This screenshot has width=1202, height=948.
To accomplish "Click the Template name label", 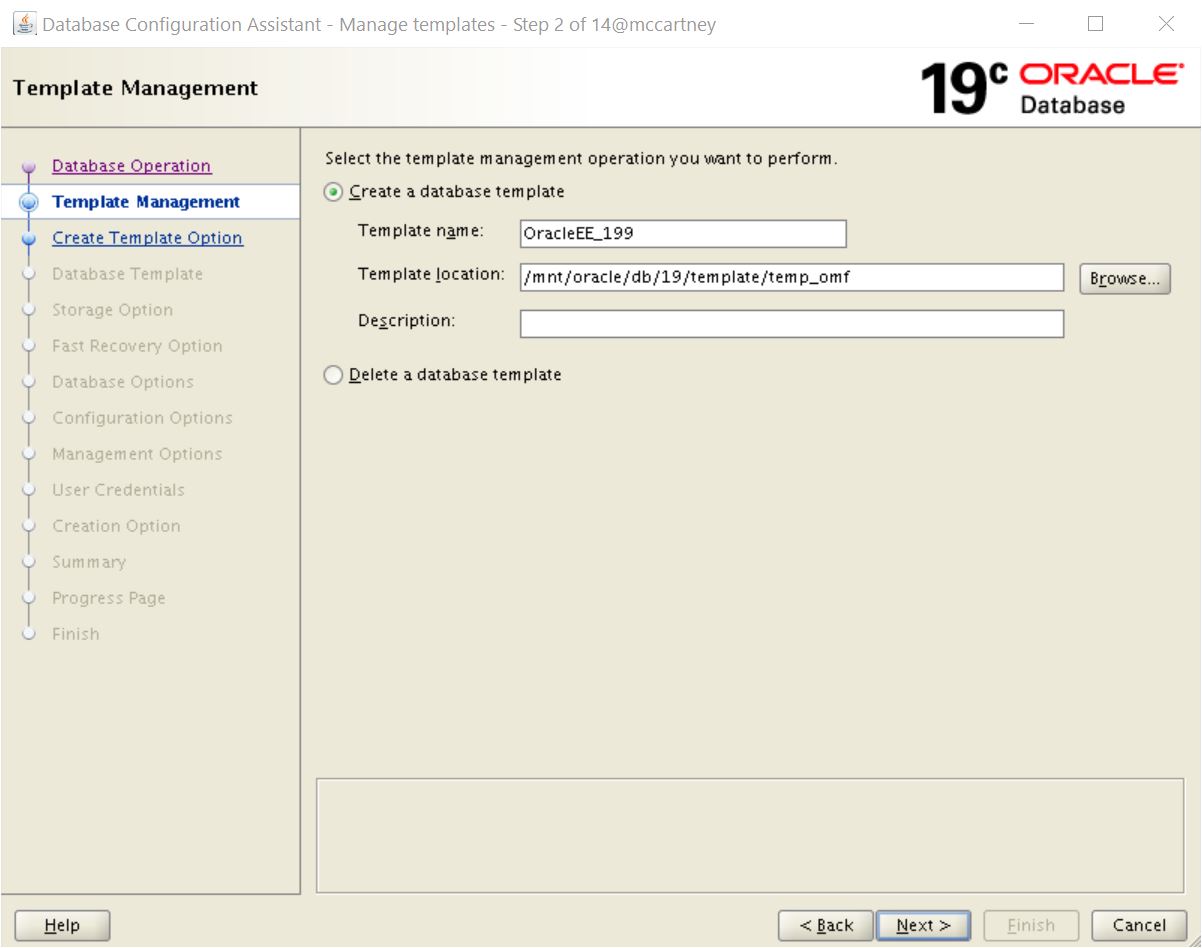I will 421,231.
